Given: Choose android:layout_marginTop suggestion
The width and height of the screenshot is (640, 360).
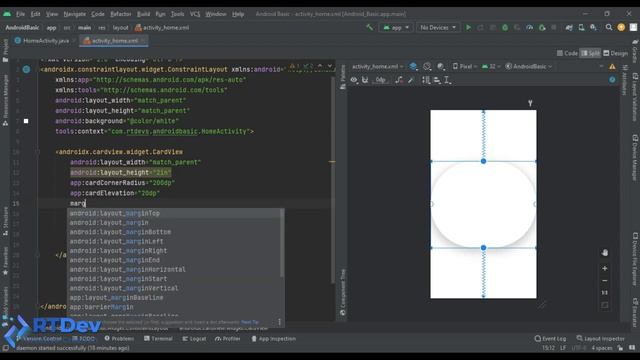Looking at the screenshot, I should (176, 213).
